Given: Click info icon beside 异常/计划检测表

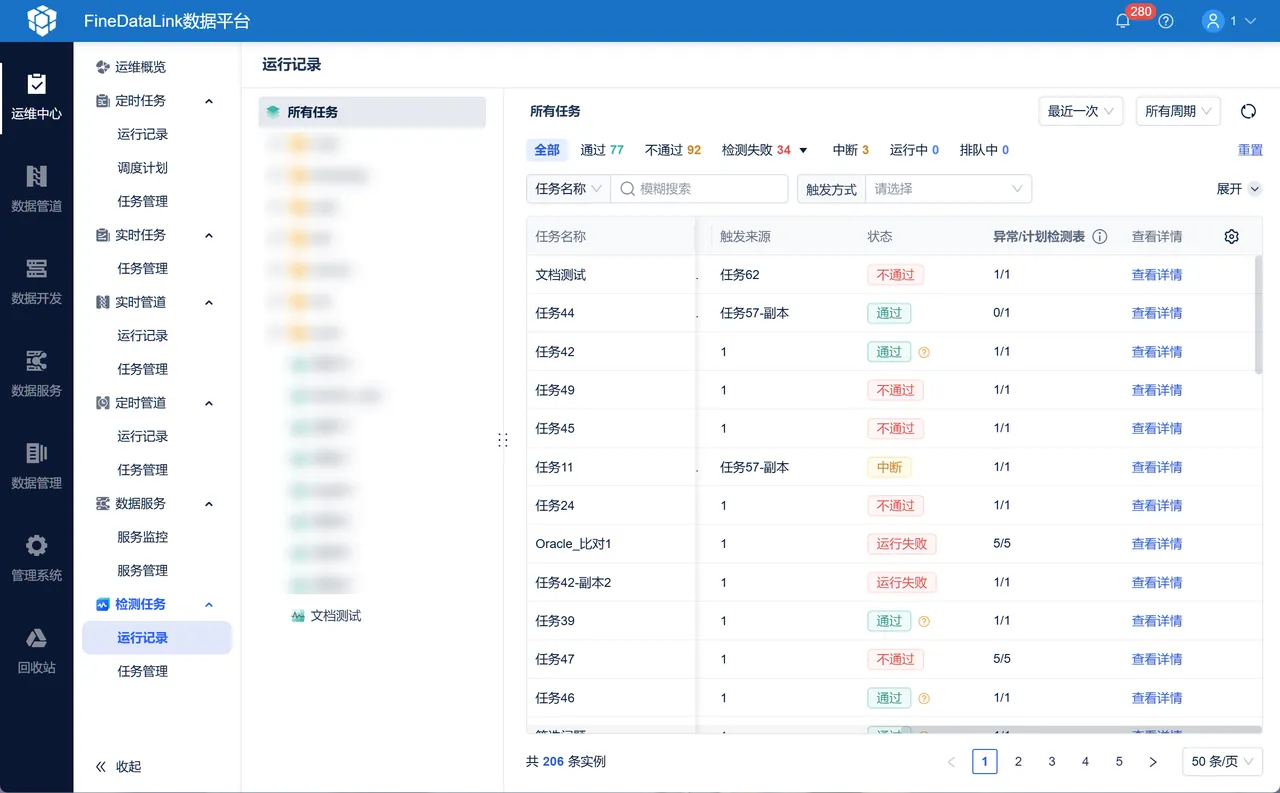Looking at the screenshot, I should (1100, 237).
